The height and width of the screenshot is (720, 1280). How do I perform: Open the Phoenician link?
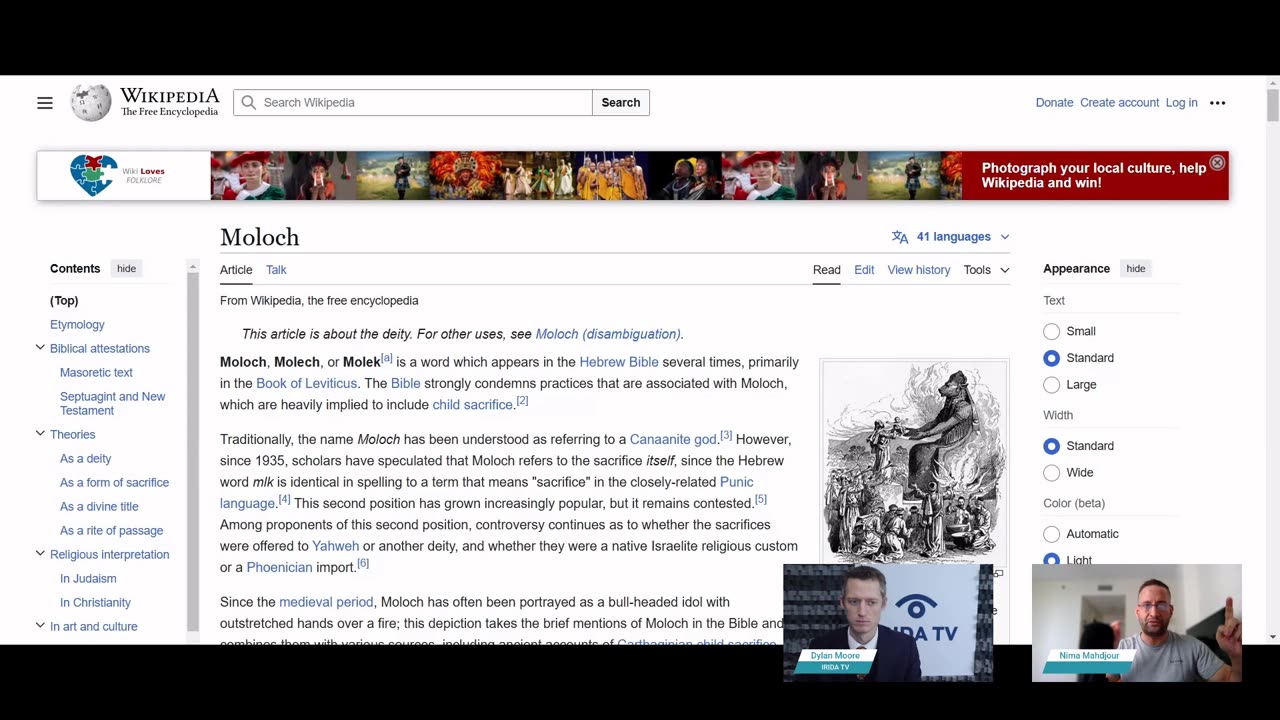pos(279,567)
